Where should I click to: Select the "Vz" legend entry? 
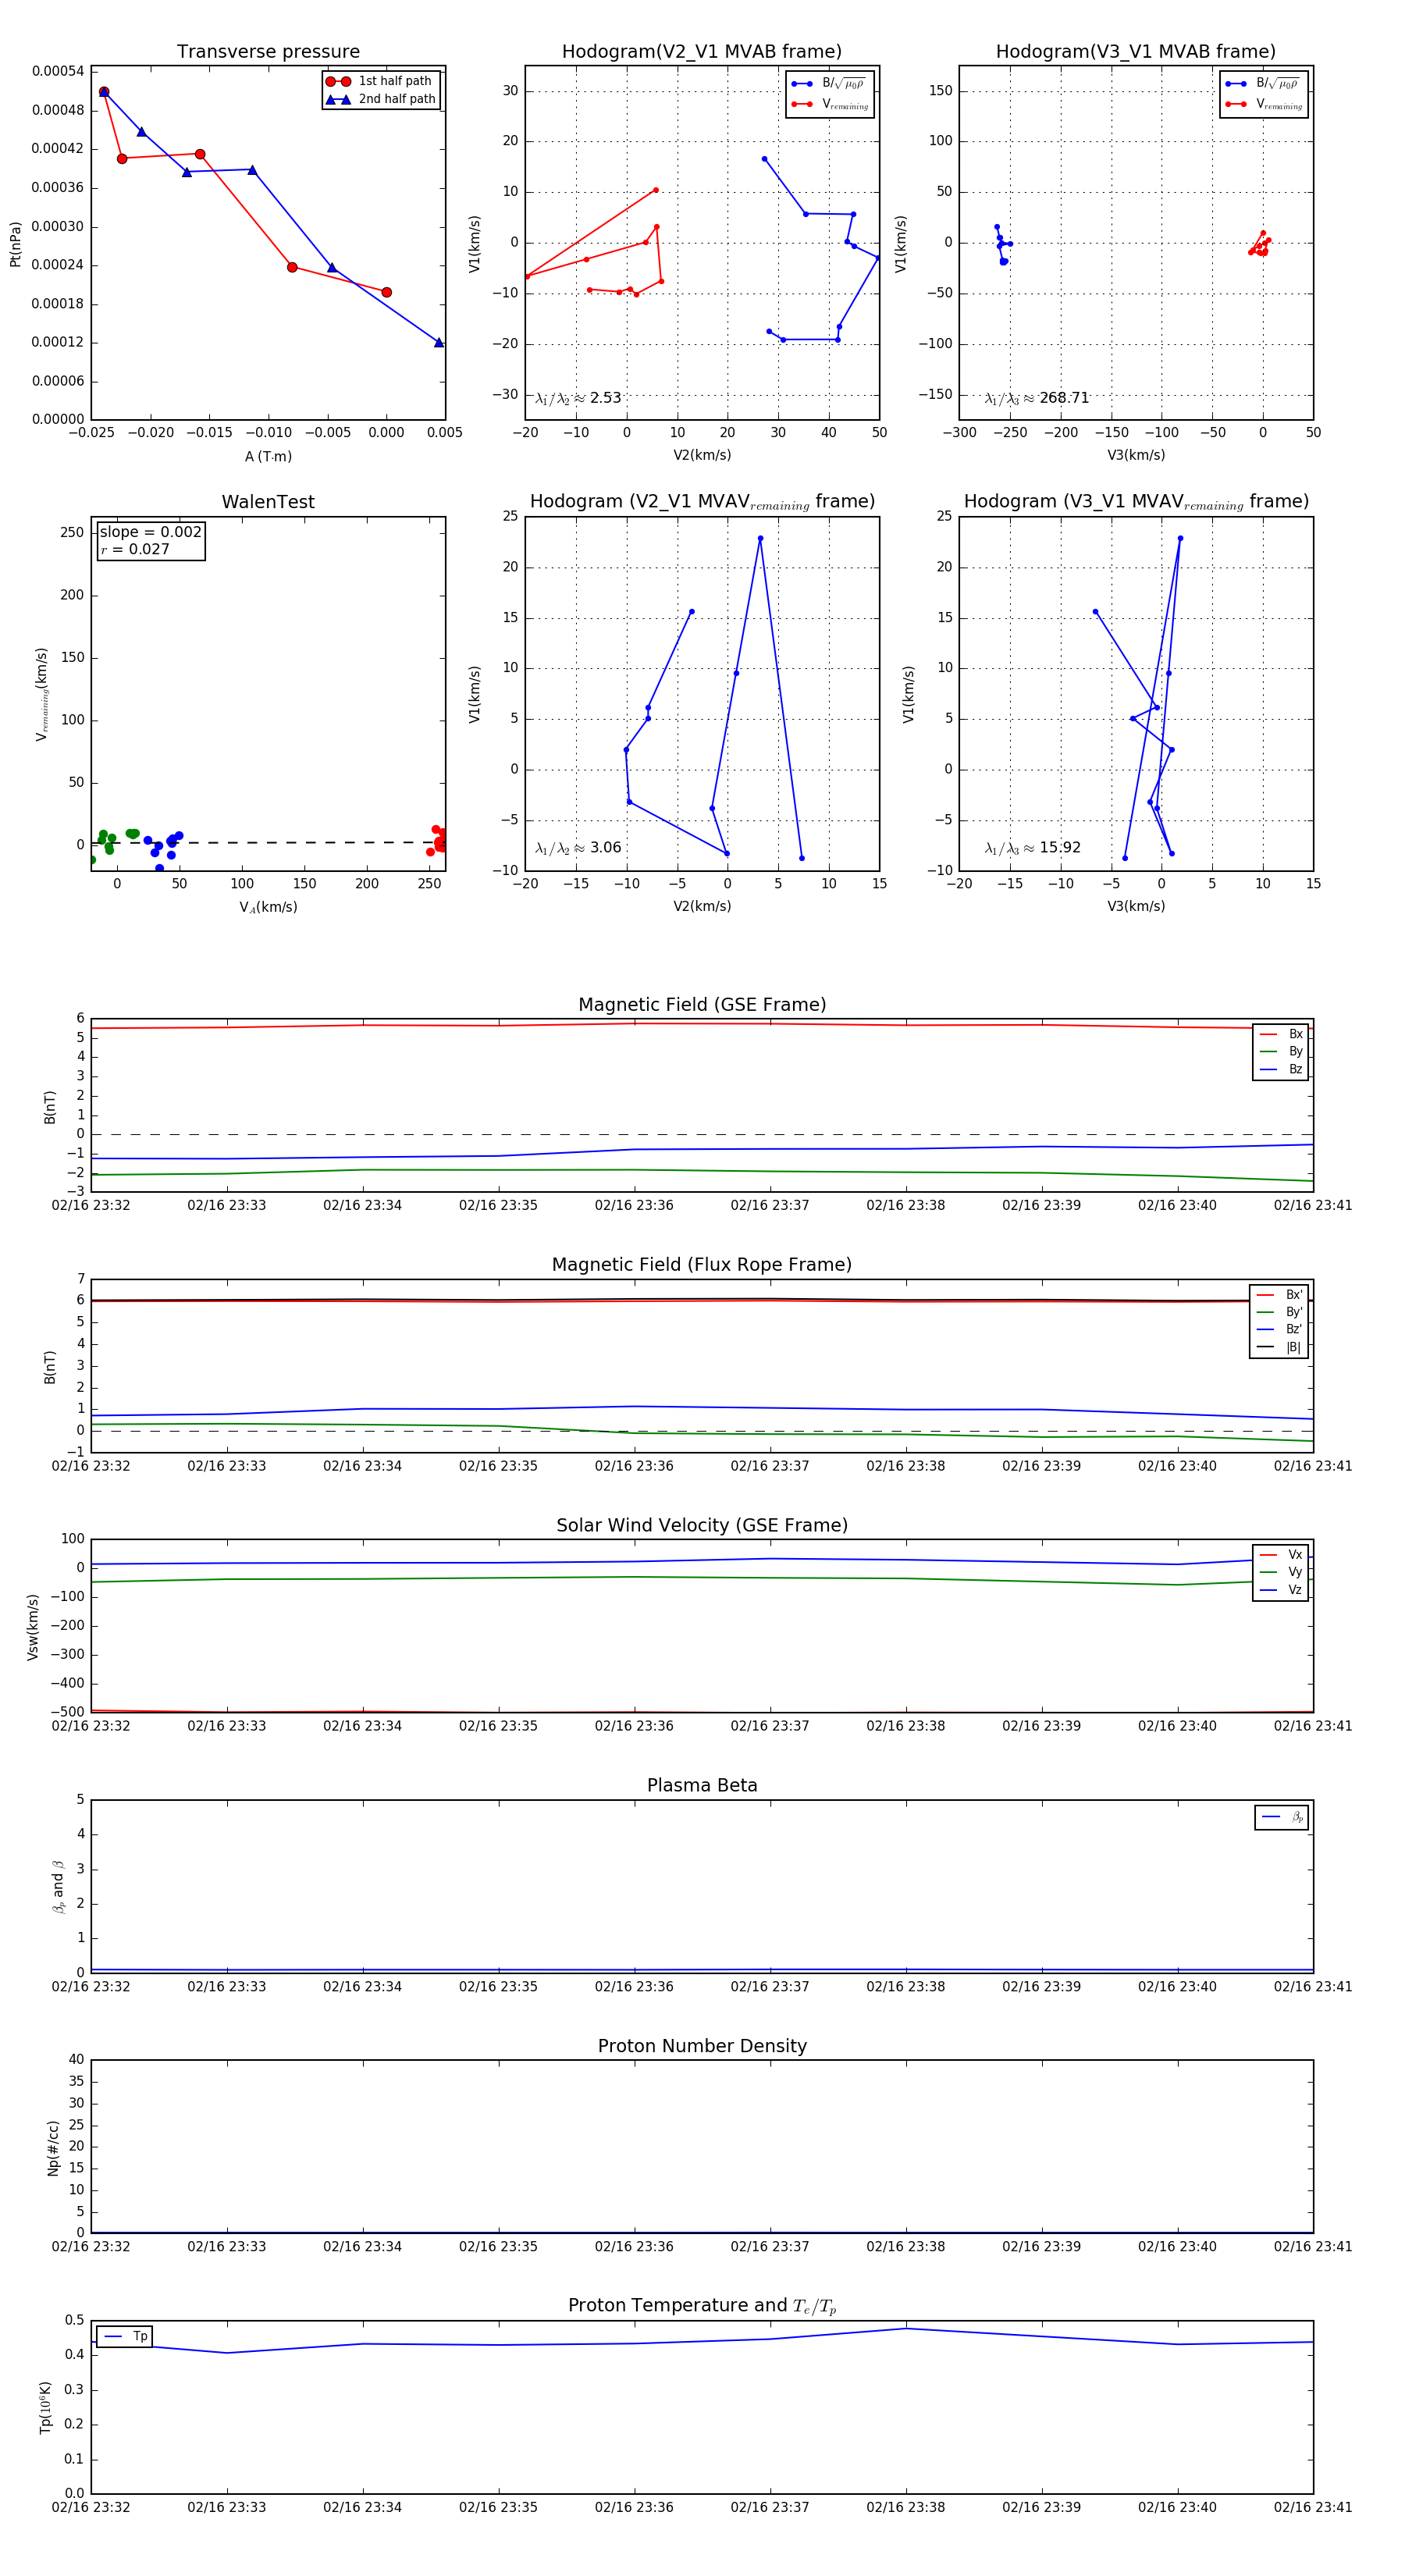1281,1590
